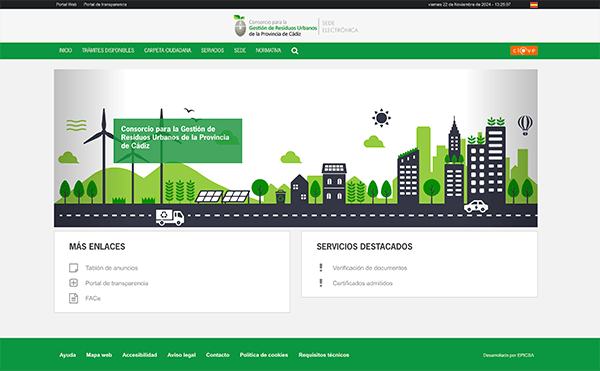Open the Portal Web link in the top bar

click(x=66, y=5)
